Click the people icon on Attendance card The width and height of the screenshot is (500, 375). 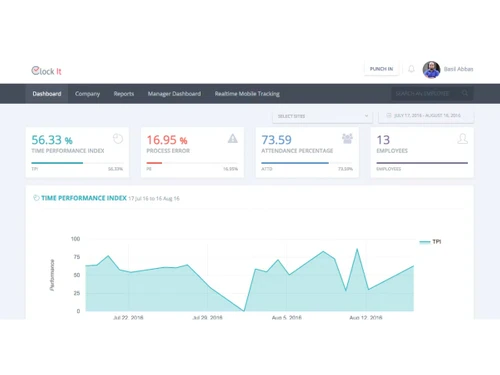pos(347,138)
